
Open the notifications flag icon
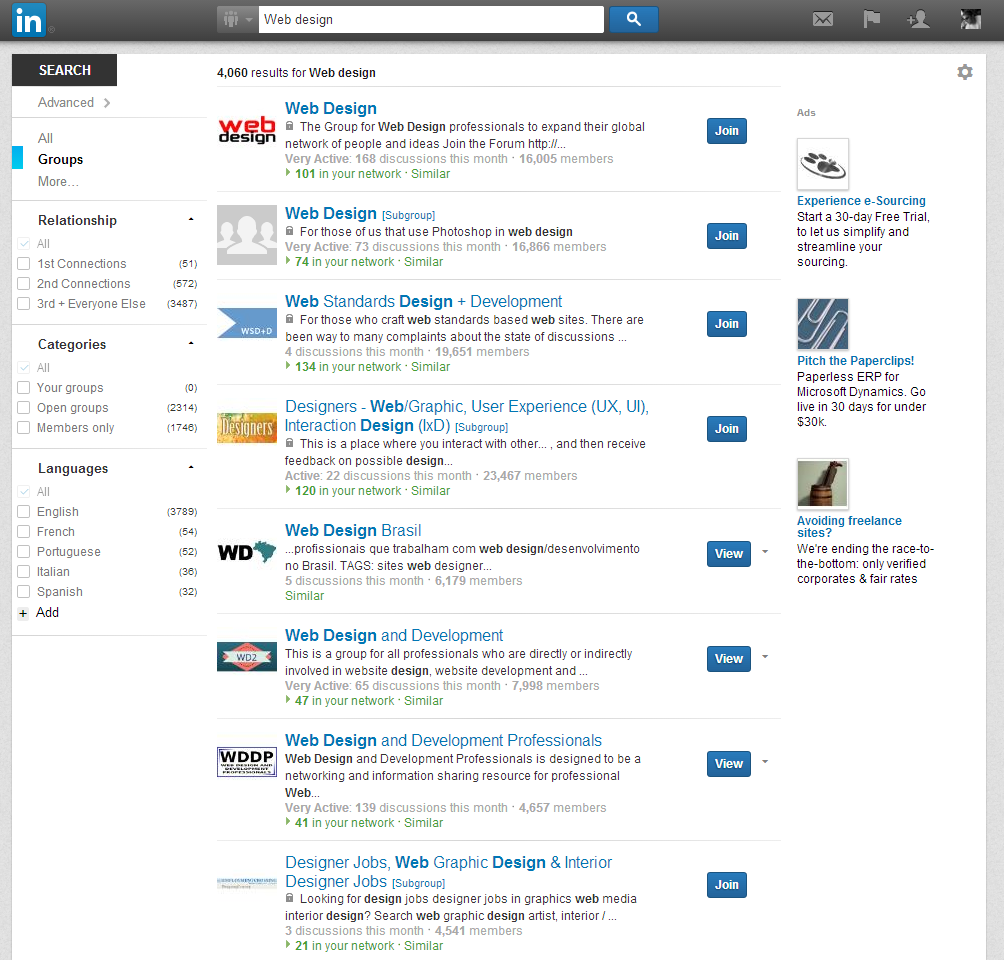coord(871,19)
